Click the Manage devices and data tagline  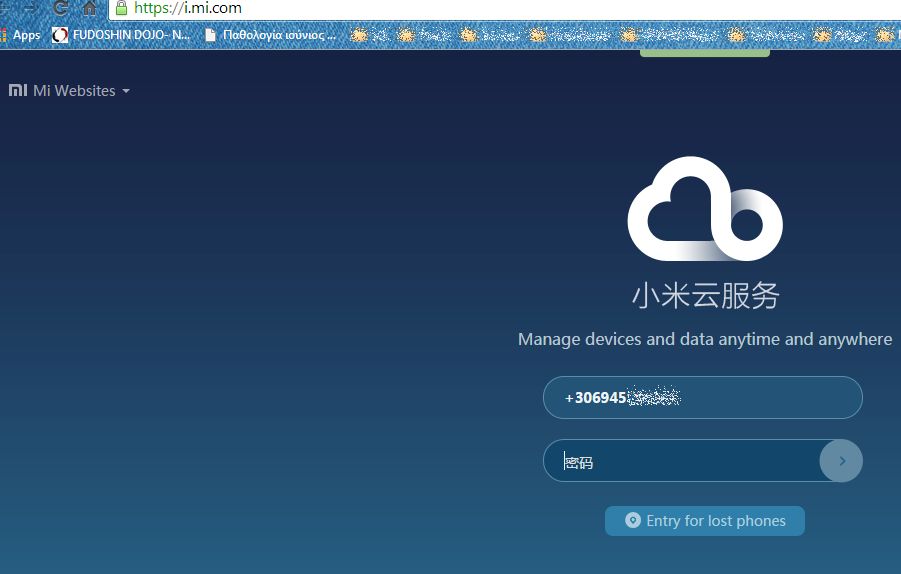click(704, 339)
